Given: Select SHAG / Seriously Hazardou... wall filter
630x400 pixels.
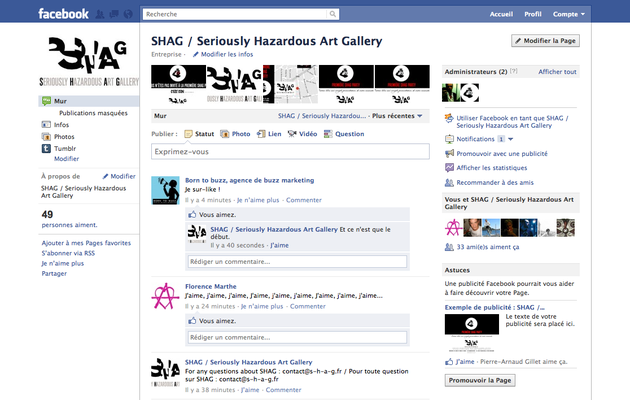Looking at the screenshot, I should pyautogui.click(x=322, y=116).
